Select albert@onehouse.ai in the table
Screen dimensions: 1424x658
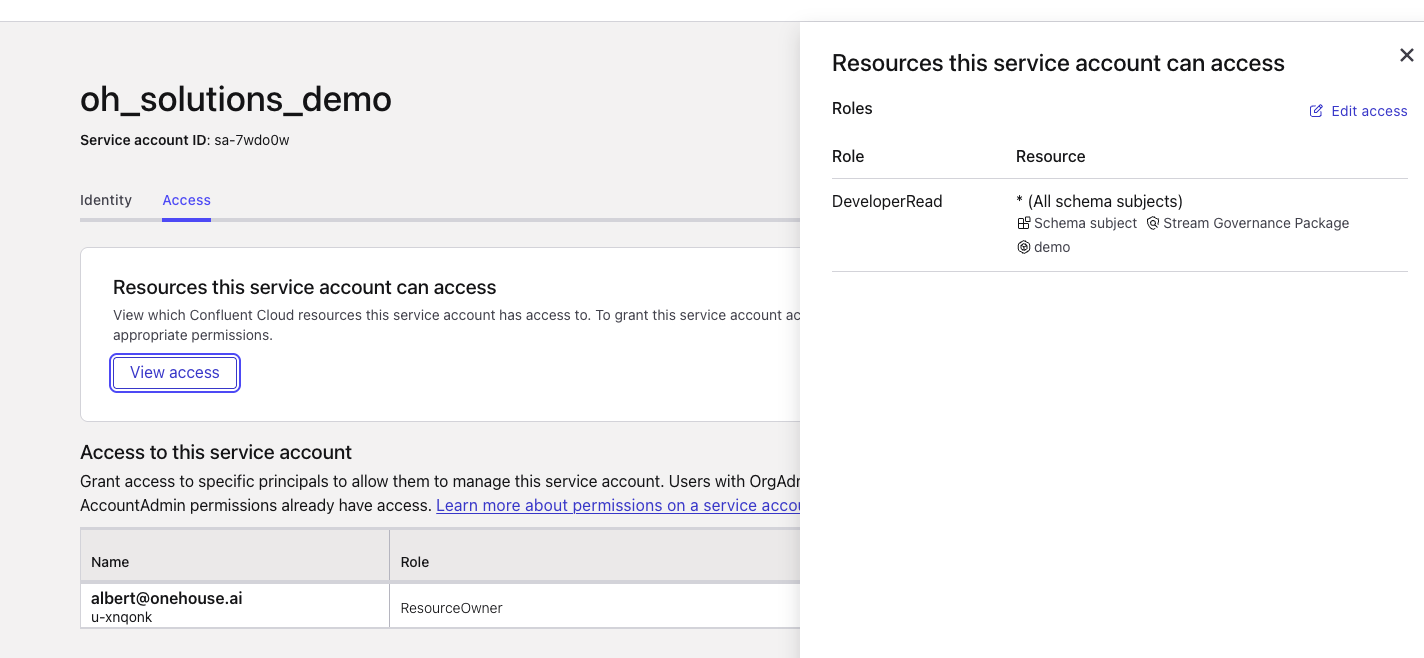(x=167, y=598)
